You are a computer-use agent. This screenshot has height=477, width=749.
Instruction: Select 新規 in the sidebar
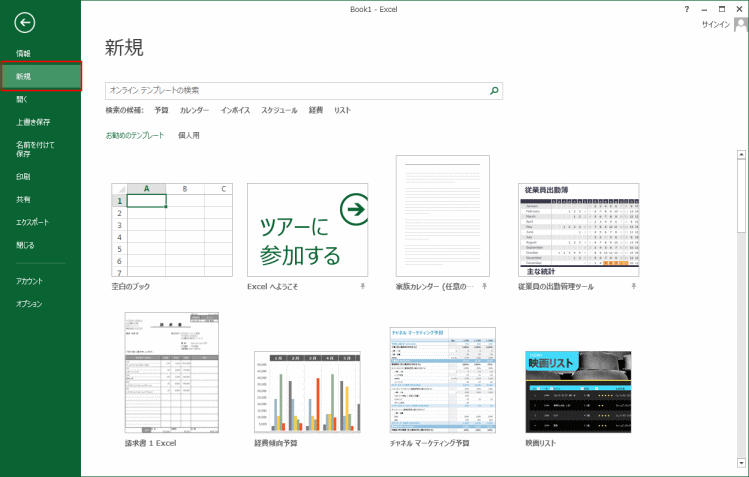pos(41,76)
